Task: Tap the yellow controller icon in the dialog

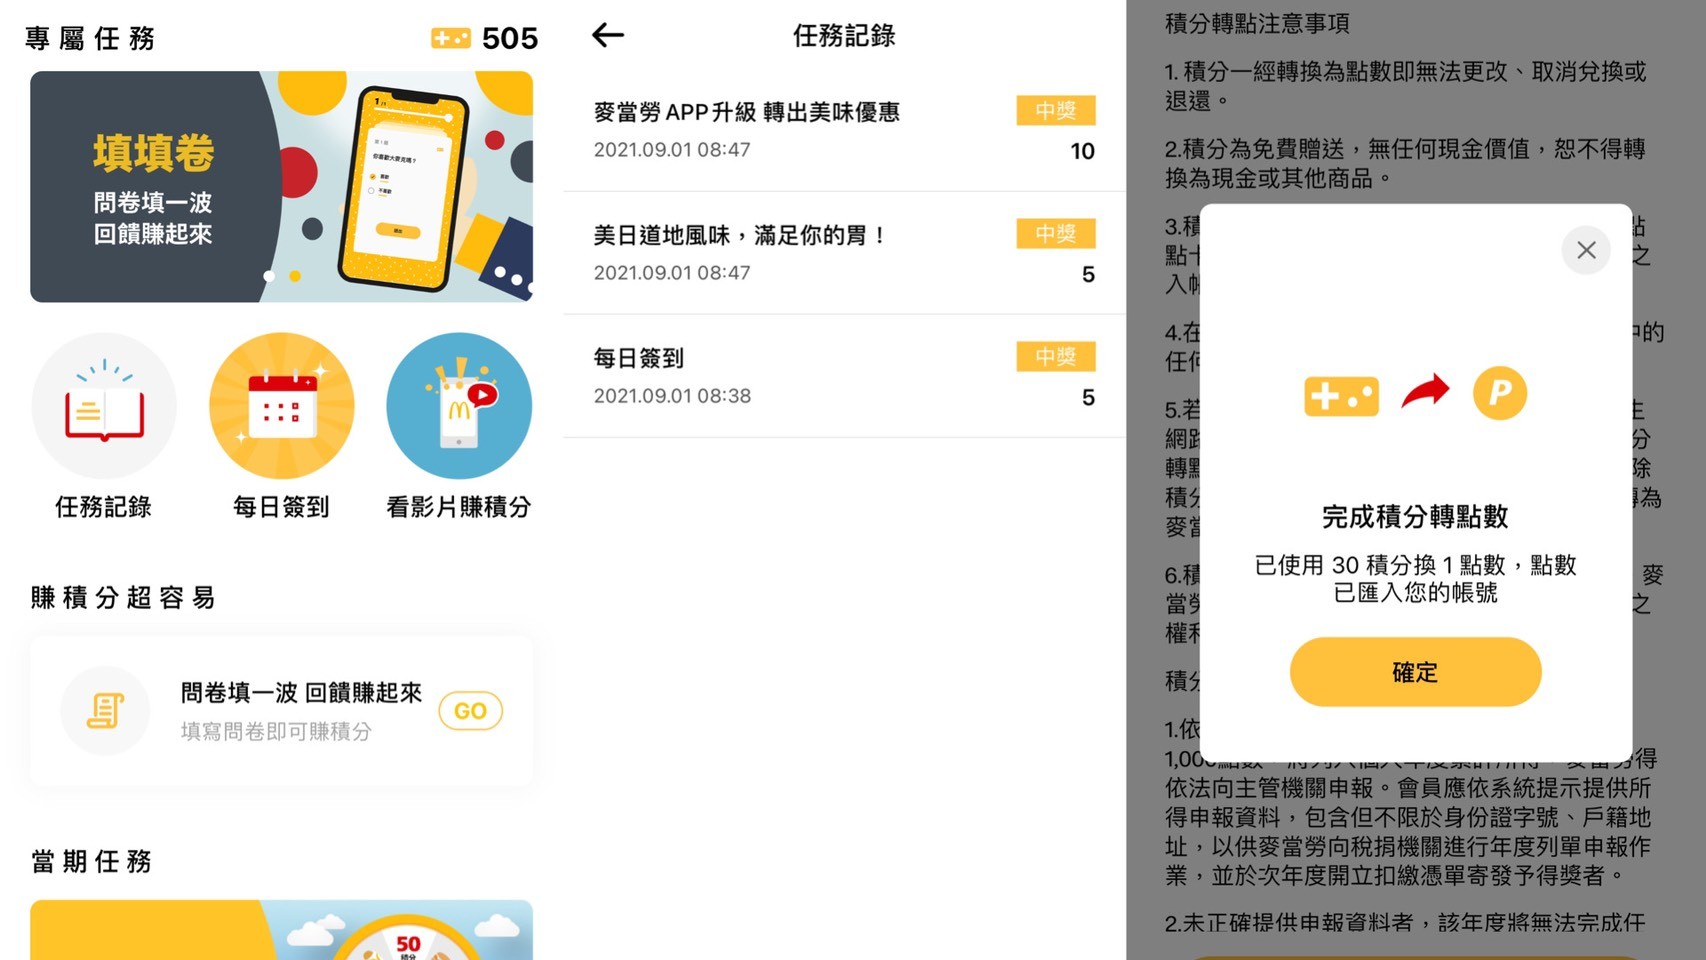Action: click(x=1341, y=396)
